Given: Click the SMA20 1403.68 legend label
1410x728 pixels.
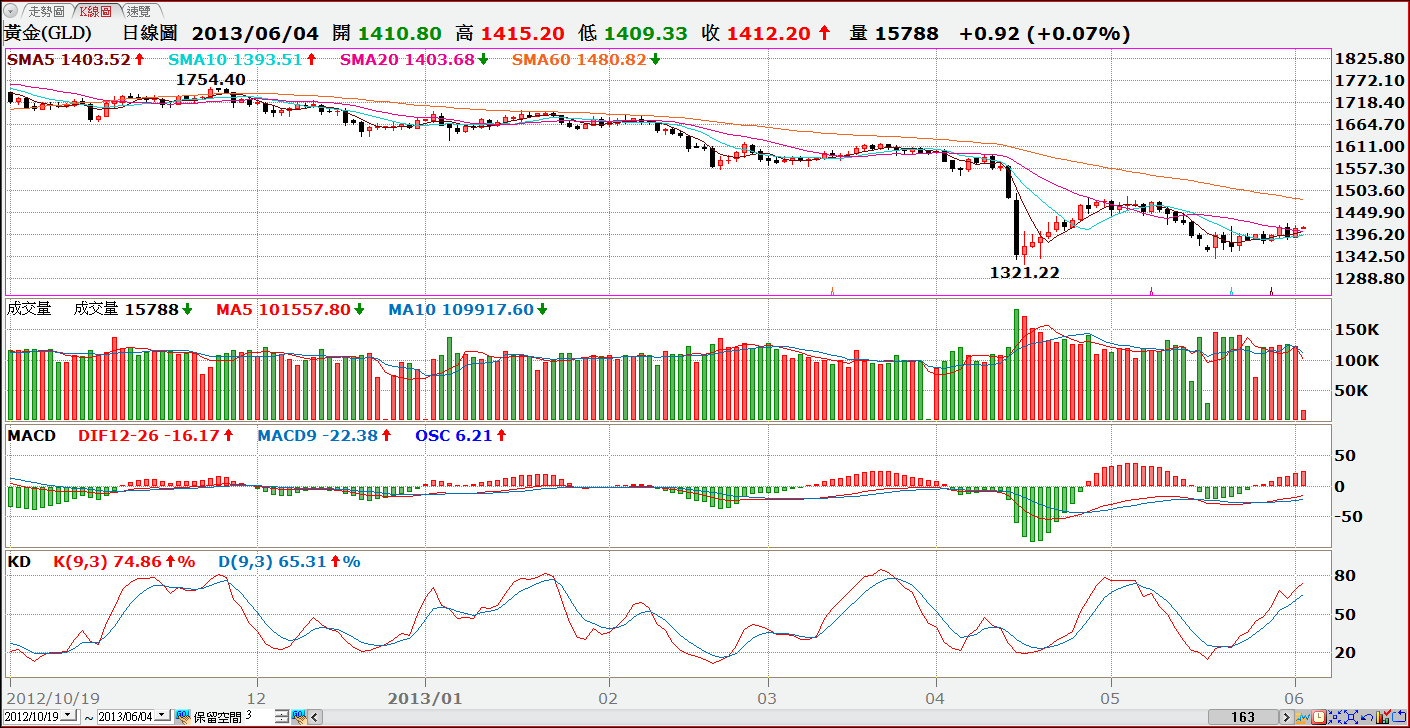Looking at the screenshot, I should (414, 59).
